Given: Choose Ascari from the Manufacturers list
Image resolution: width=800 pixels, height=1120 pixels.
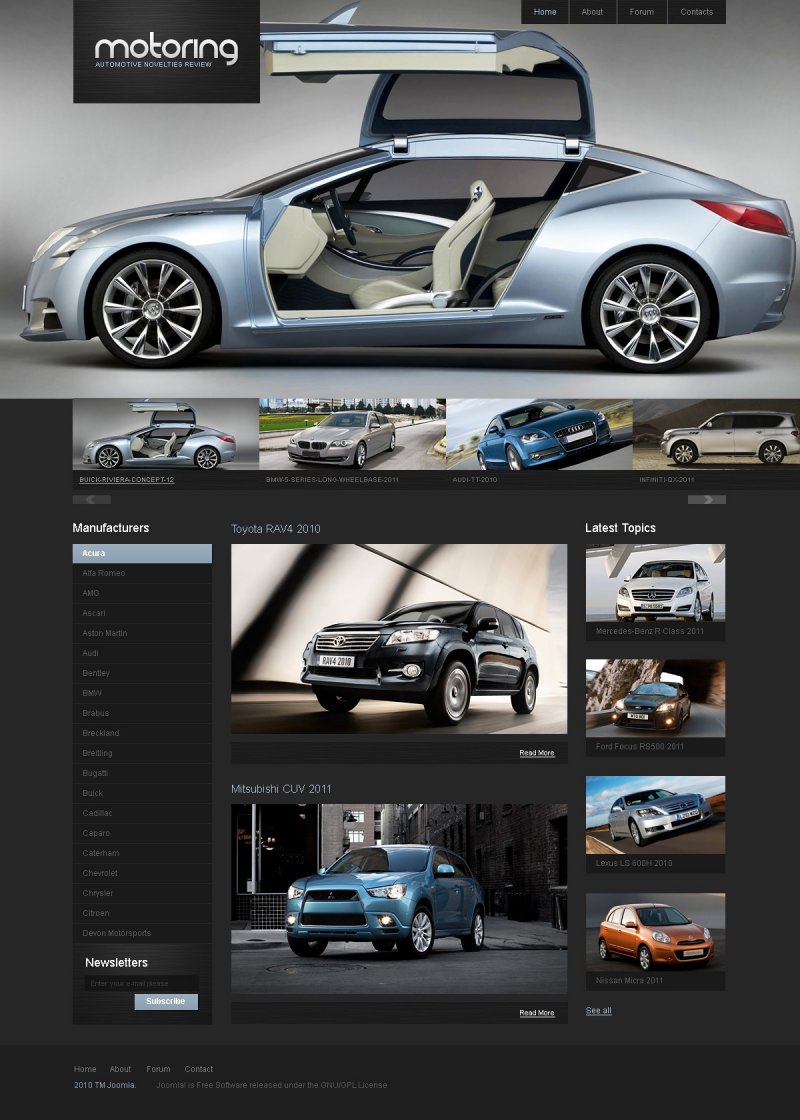Looking at the screenshot, I should coord(142,614).
